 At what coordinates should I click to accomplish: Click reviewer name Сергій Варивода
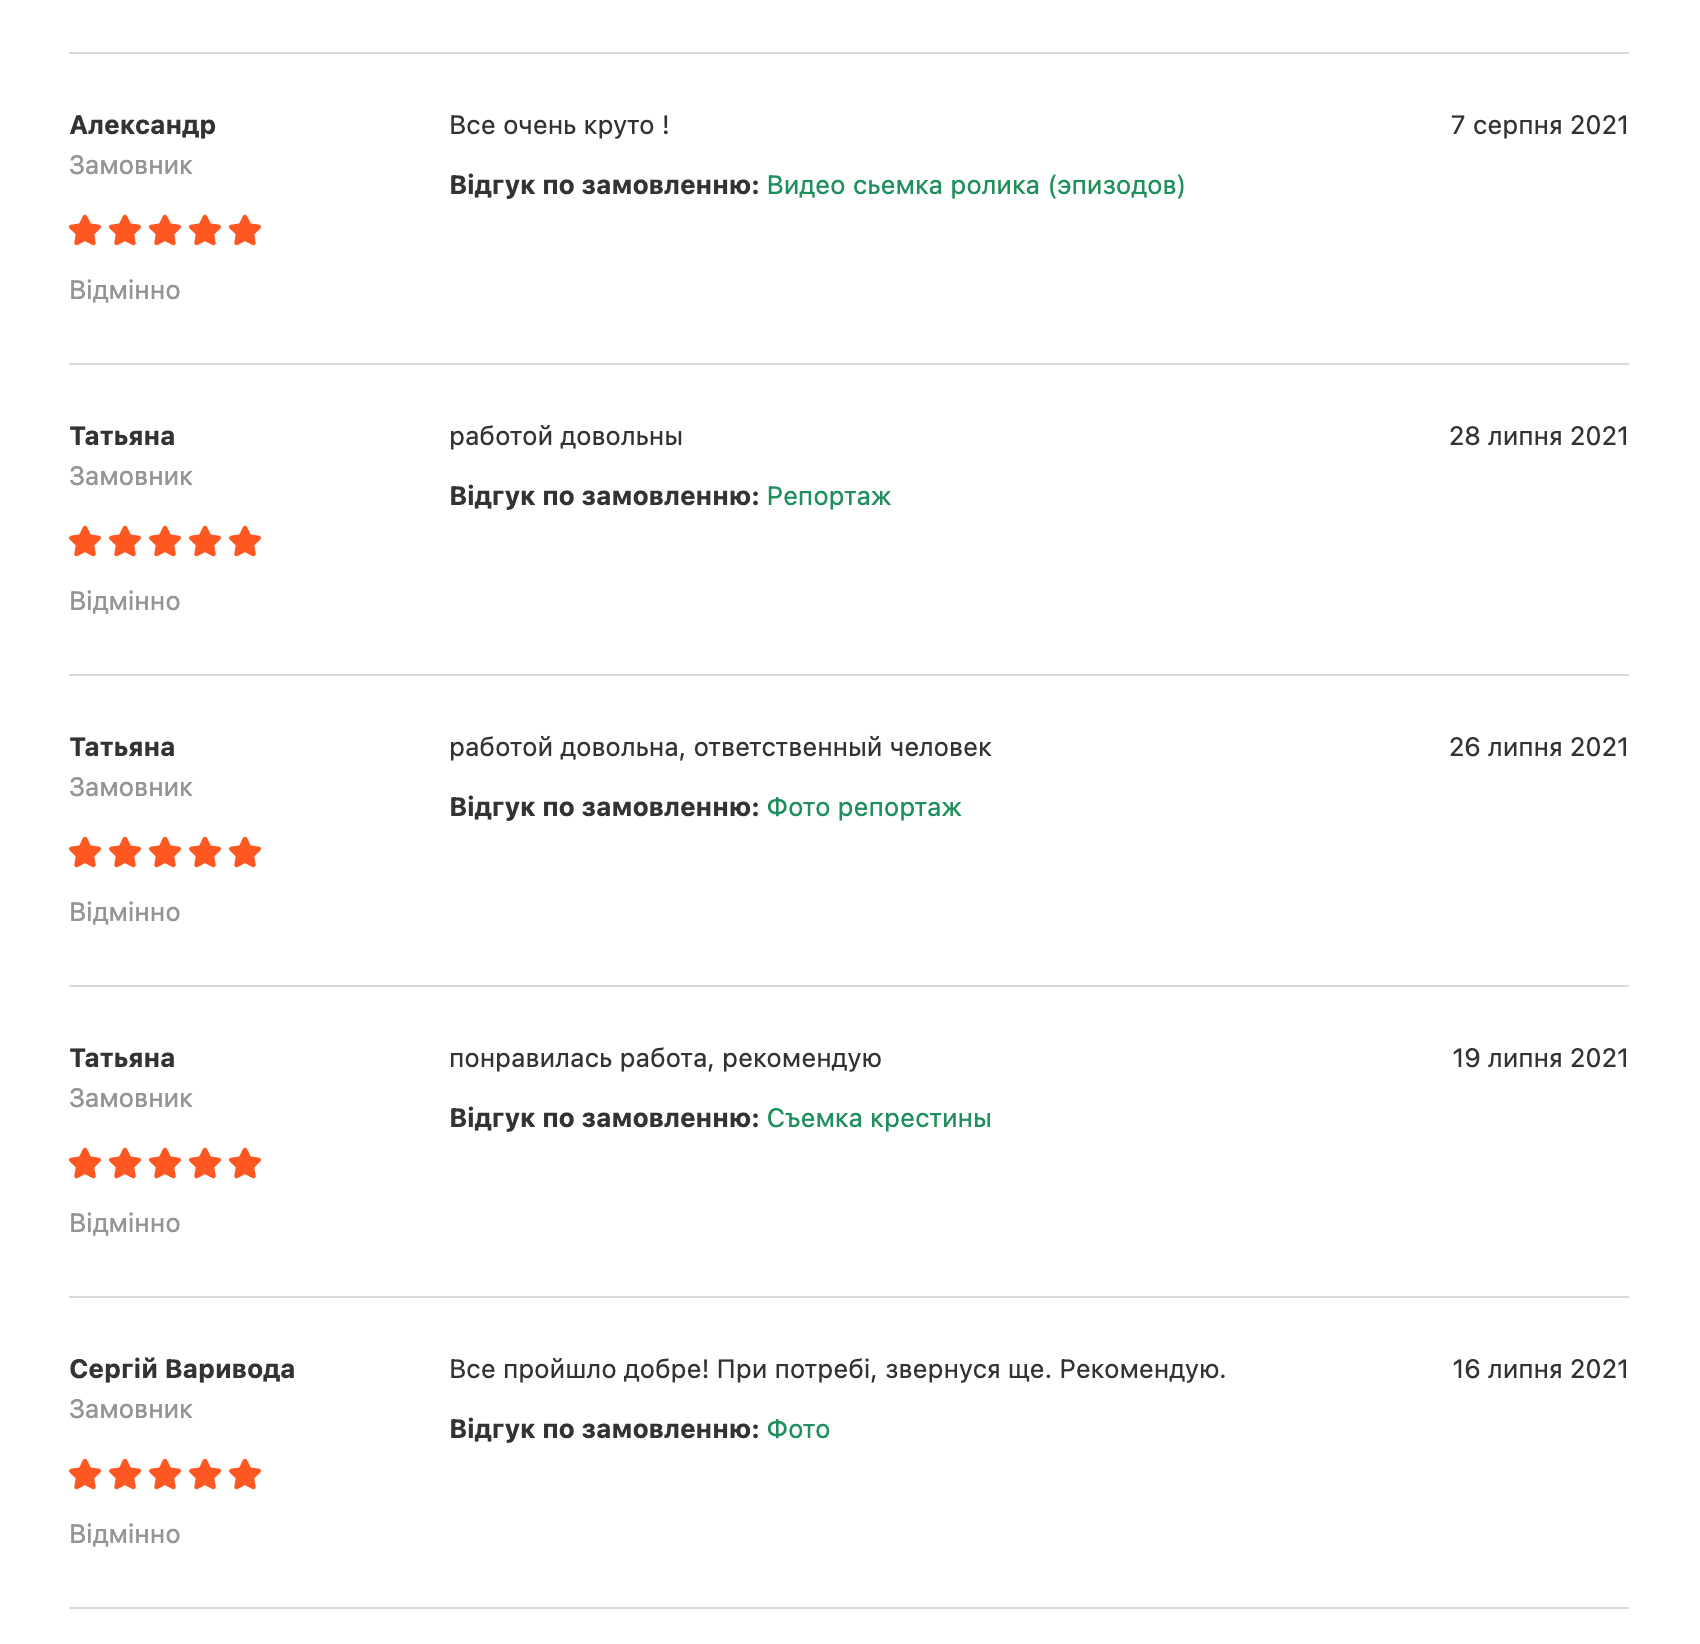click(182, 1369)
